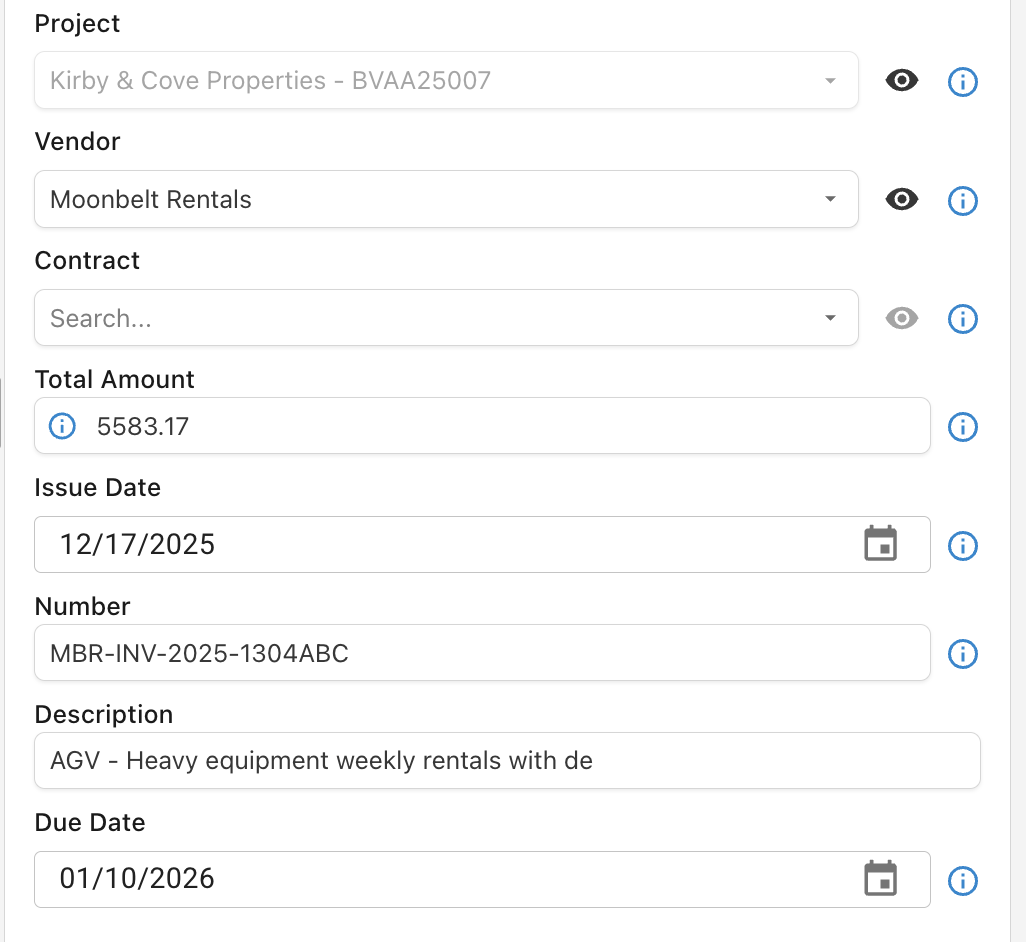The image size is (1026, 942).
Task: View info for the Contract field
Action: point(962,318)
